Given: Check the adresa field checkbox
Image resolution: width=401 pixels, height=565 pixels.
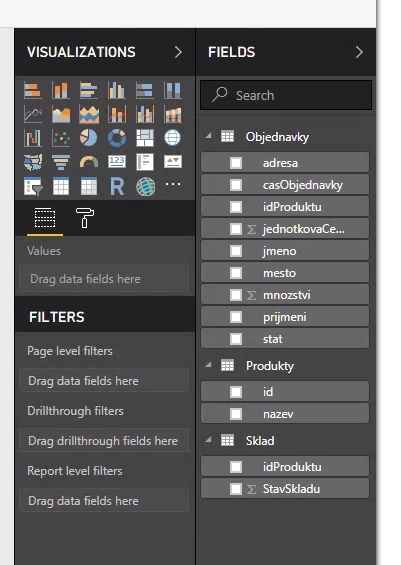Looking at the screenshot, I should [236, 163].
